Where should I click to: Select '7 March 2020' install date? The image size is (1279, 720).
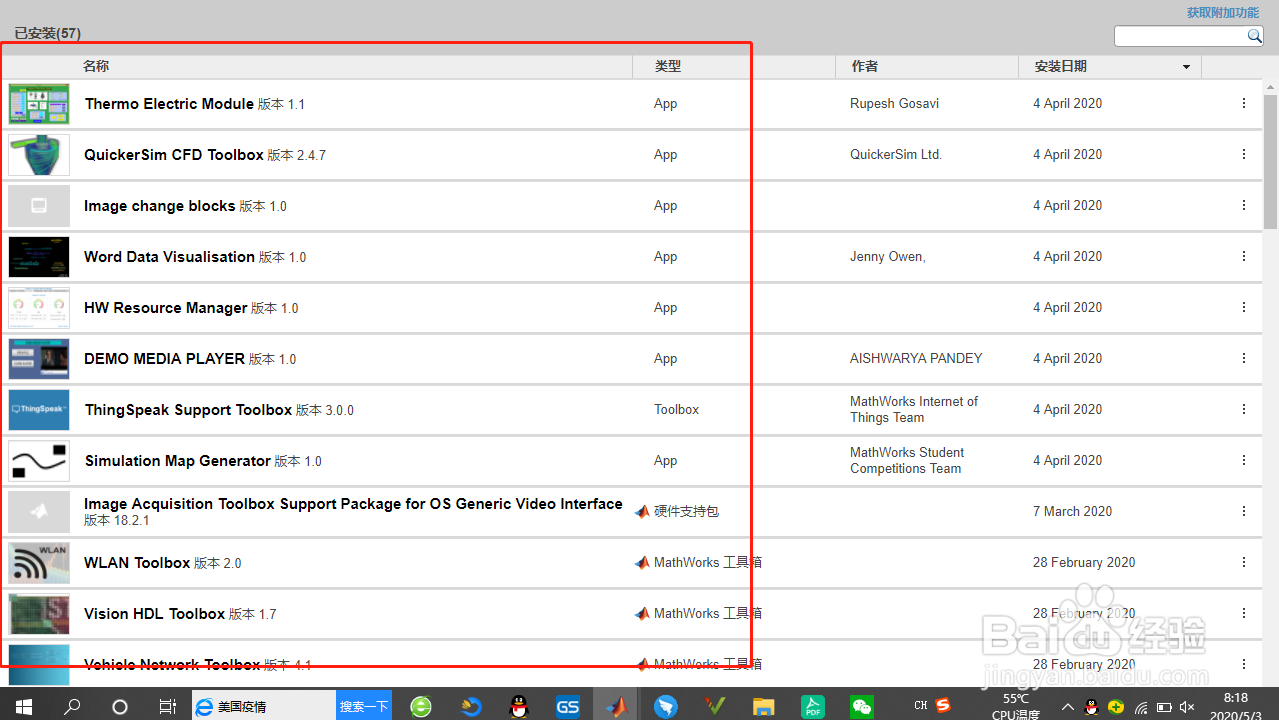coord(1072,511)
